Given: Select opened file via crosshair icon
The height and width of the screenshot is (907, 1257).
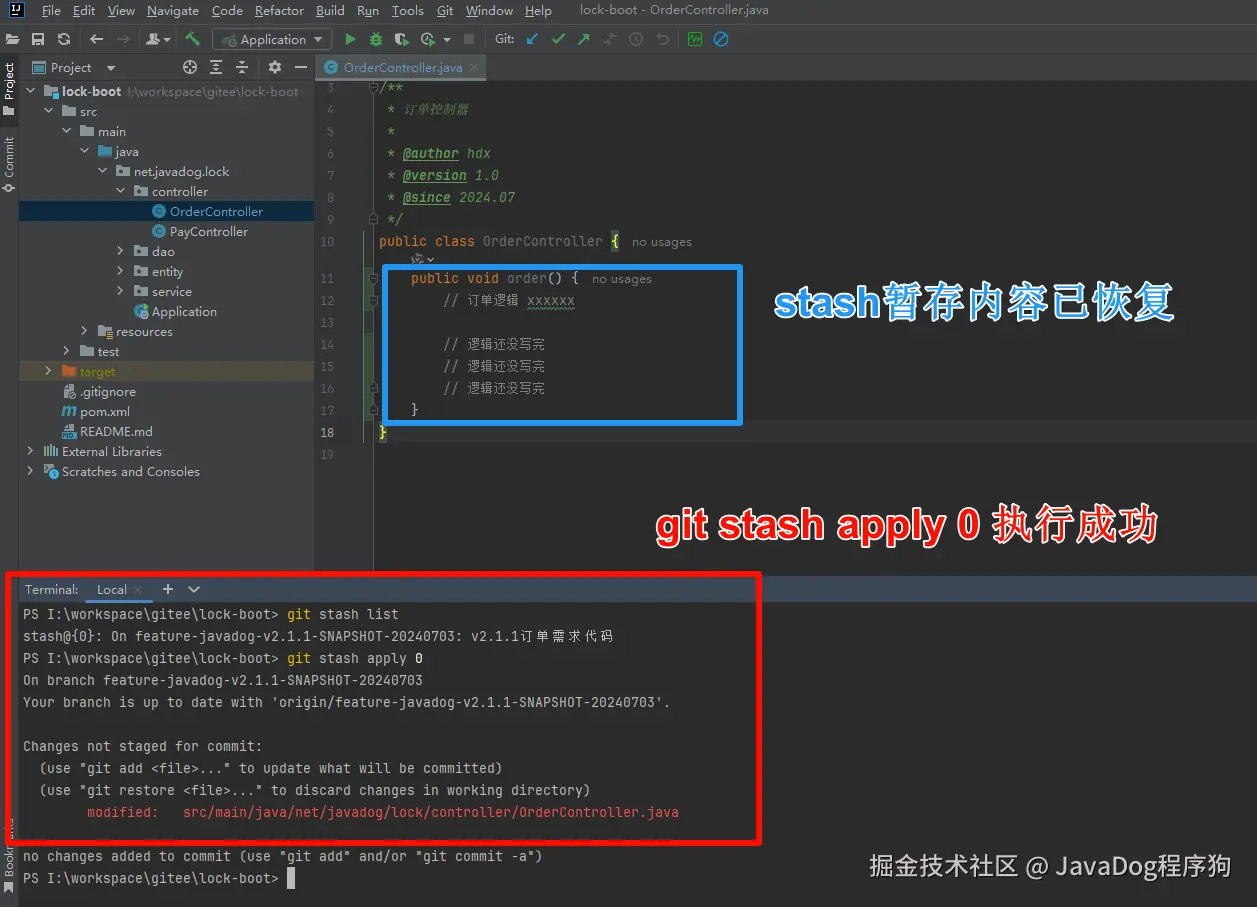Looking at the screenshot, I should (x=190, y=67).
